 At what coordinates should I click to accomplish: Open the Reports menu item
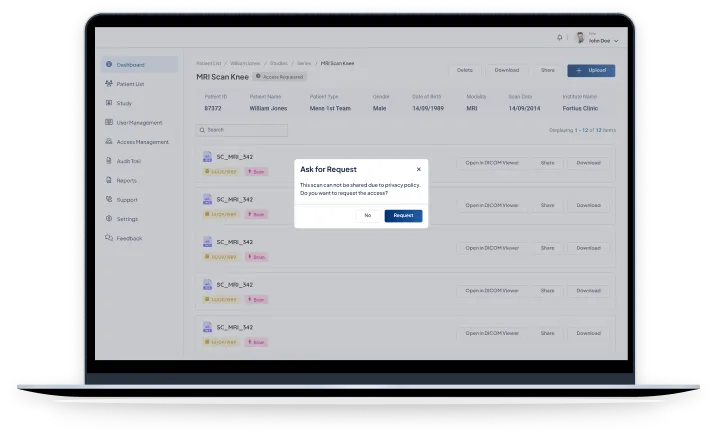coord(121,180)
